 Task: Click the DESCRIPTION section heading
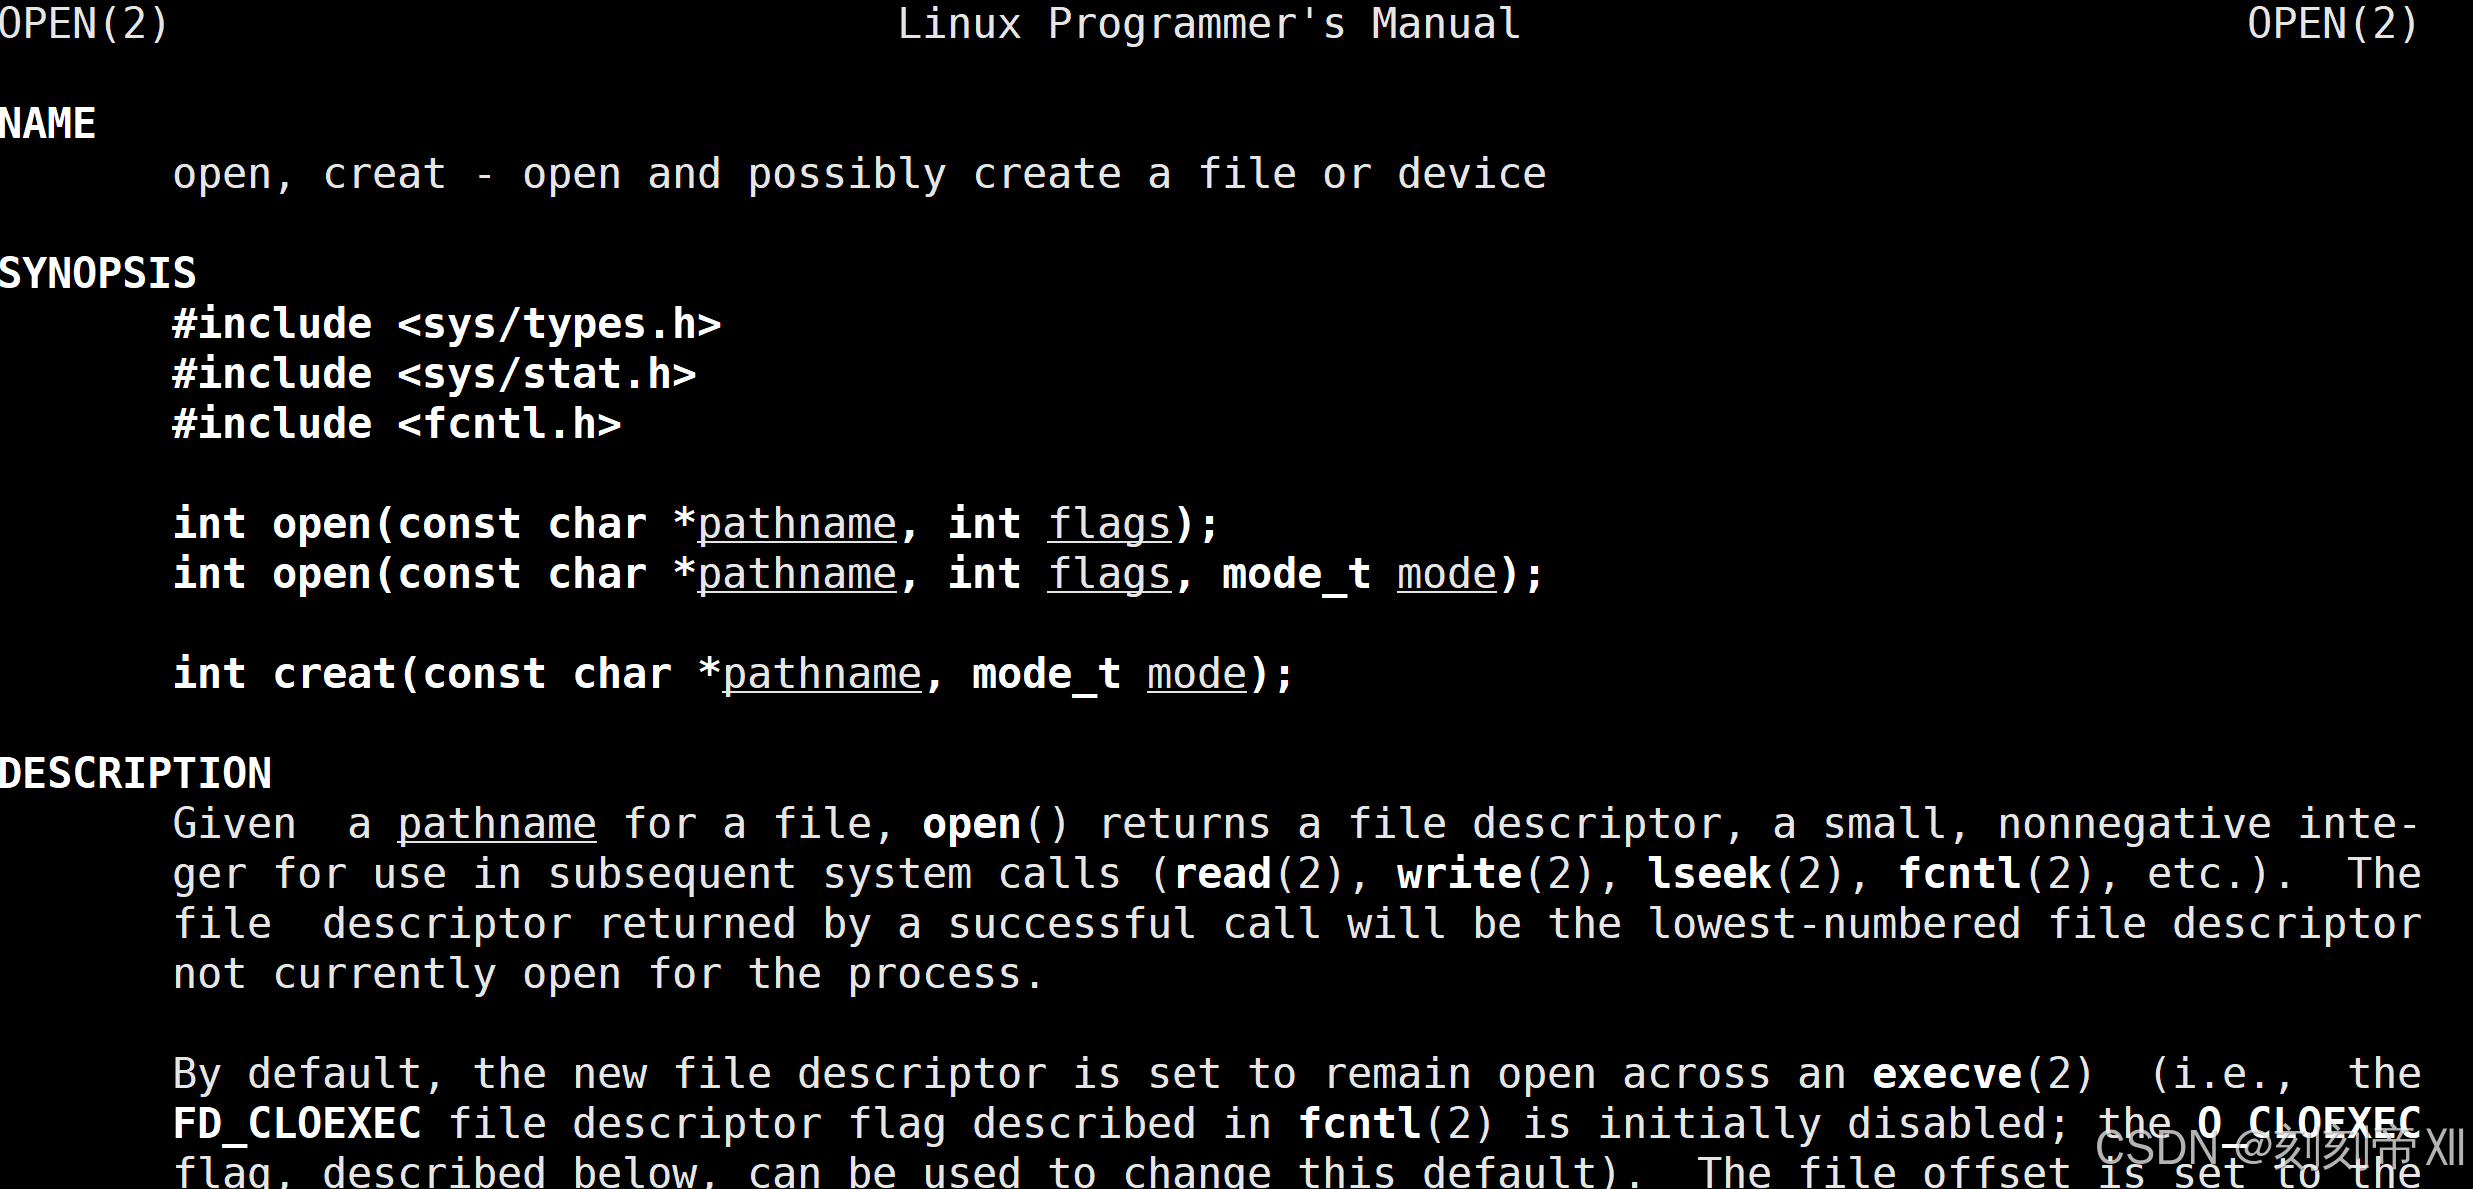coord(136,774)
